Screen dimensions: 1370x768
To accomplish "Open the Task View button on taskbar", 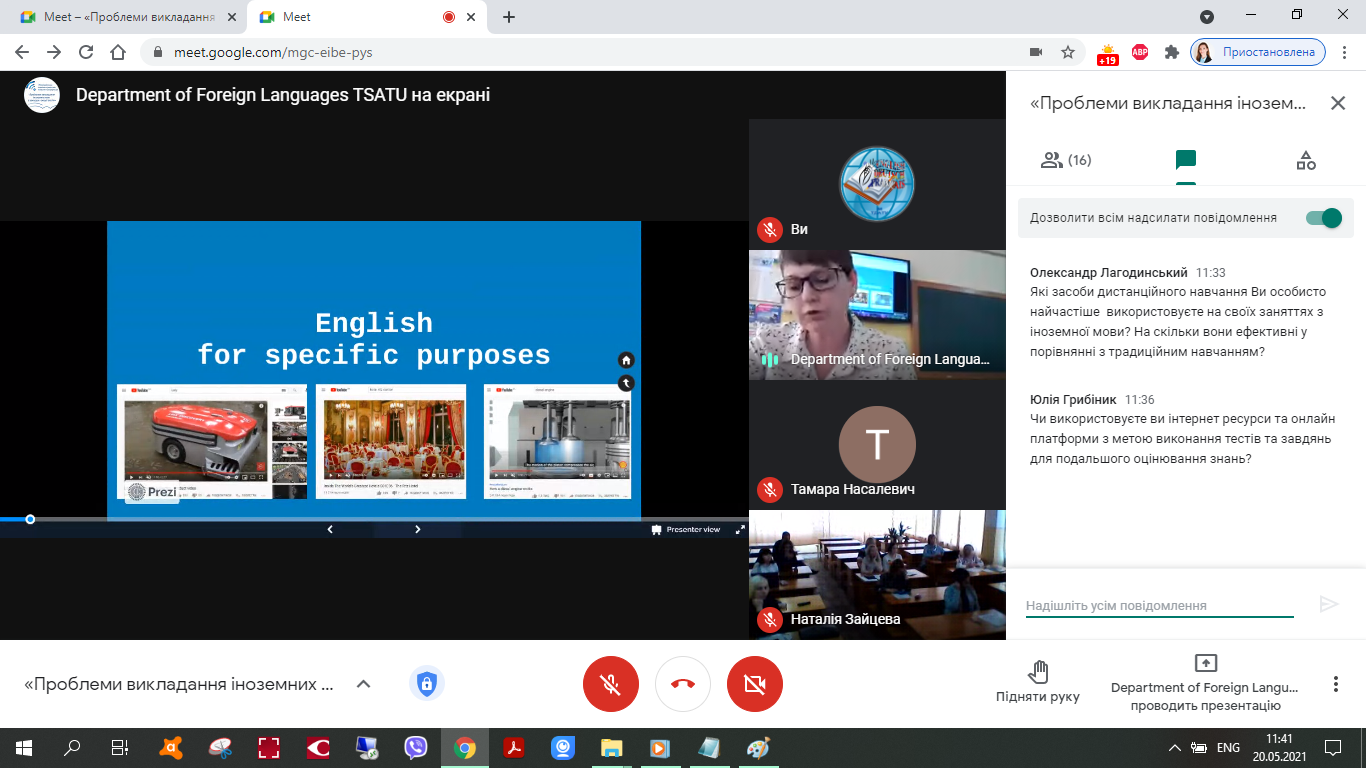I will click(120, 747).
